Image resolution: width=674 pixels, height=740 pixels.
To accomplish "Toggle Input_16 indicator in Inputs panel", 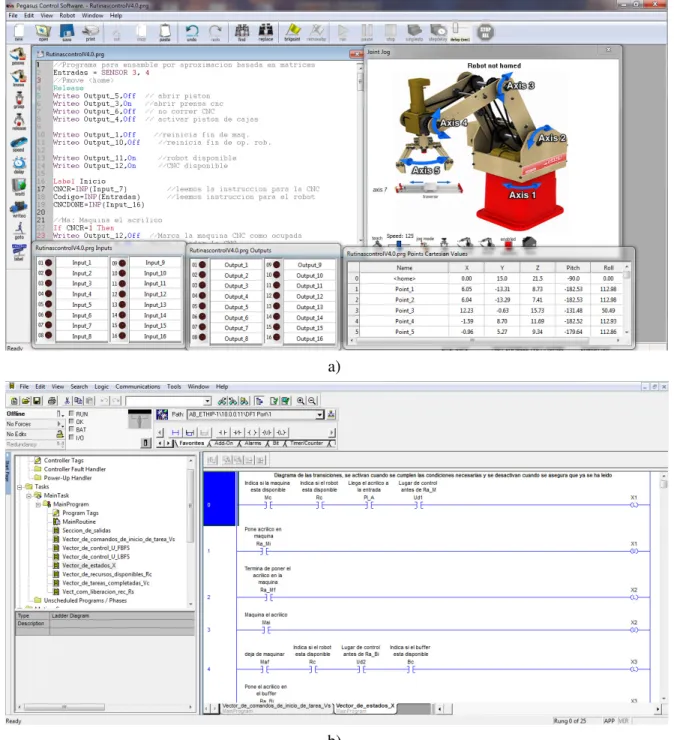I will pyautogui.click(x=122, y=336).
